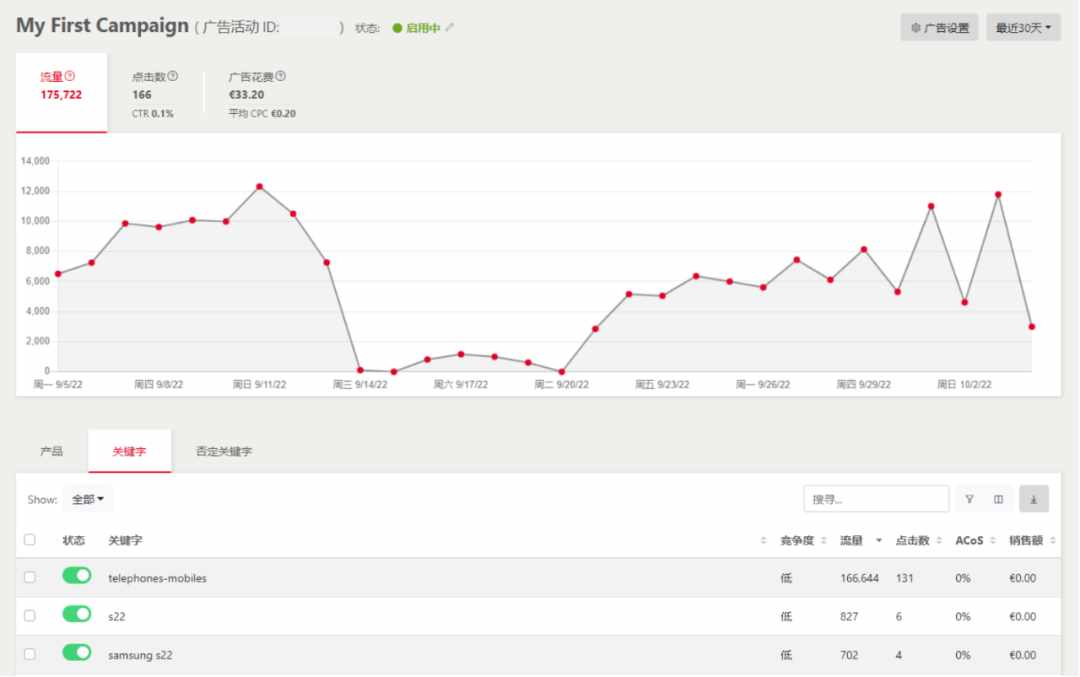
Task: Open the 广告设置 settings button
Action: [x=939, y=28]
